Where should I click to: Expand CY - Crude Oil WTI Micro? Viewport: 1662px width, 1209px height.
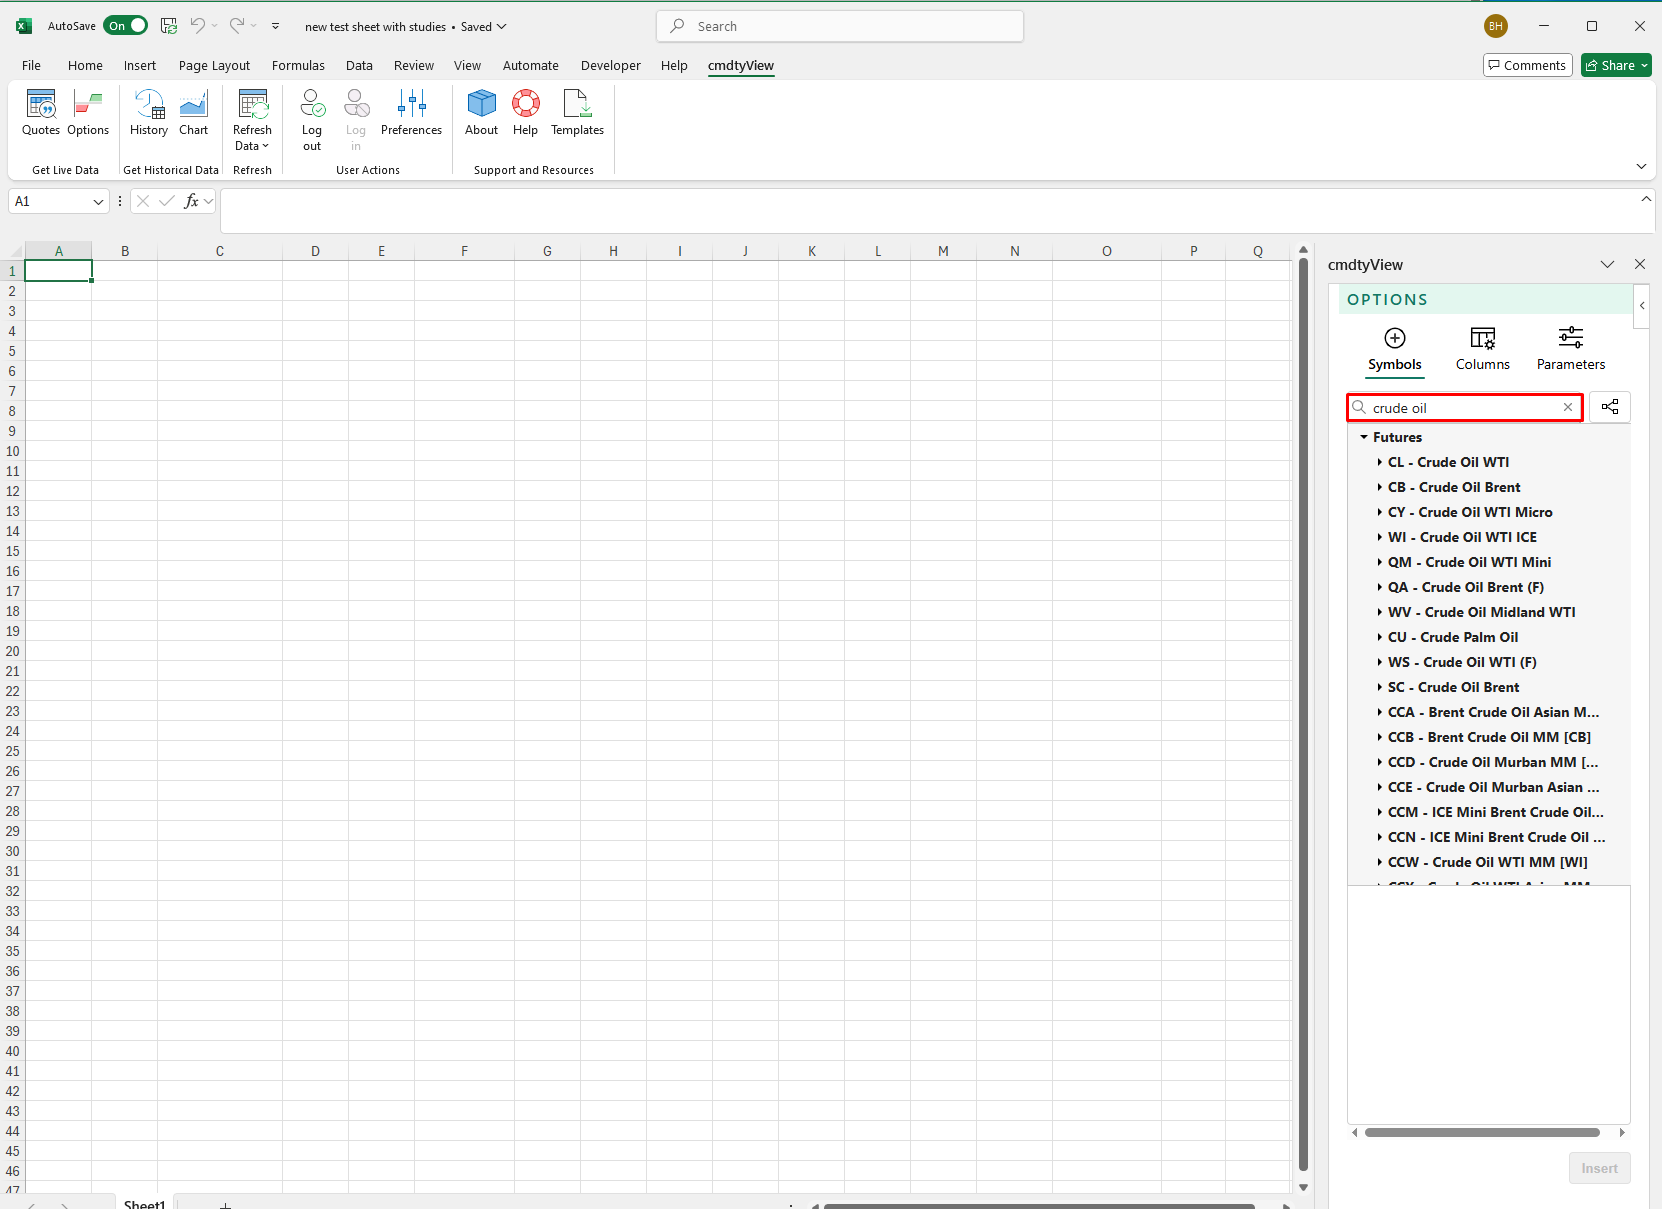point(1379,512)
